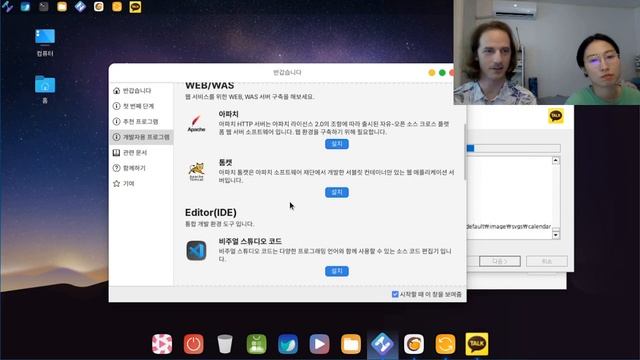Click the Tomcat cat logo
640x360 pixels.
[196, 171]
